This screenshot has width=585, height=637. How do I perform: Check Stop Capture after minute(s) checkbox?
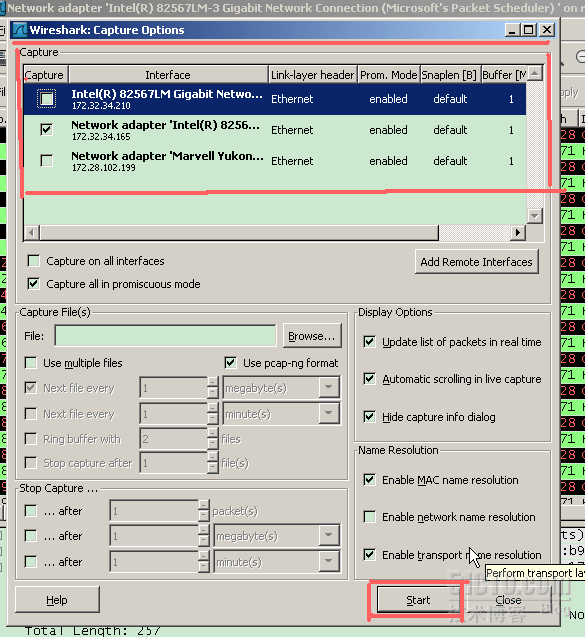31,562
